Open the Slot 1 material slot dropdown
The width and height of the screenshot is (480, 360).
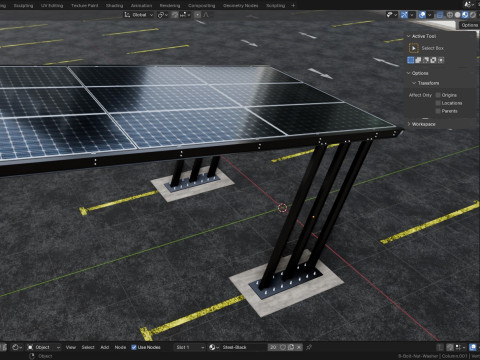click(190, 347)
